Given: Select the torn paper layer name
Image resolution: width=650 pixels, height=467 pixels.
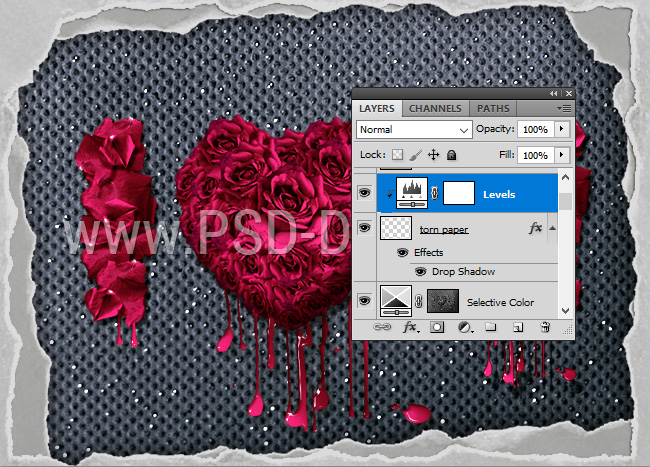Looking at the screenshot, I should [444, 230].
